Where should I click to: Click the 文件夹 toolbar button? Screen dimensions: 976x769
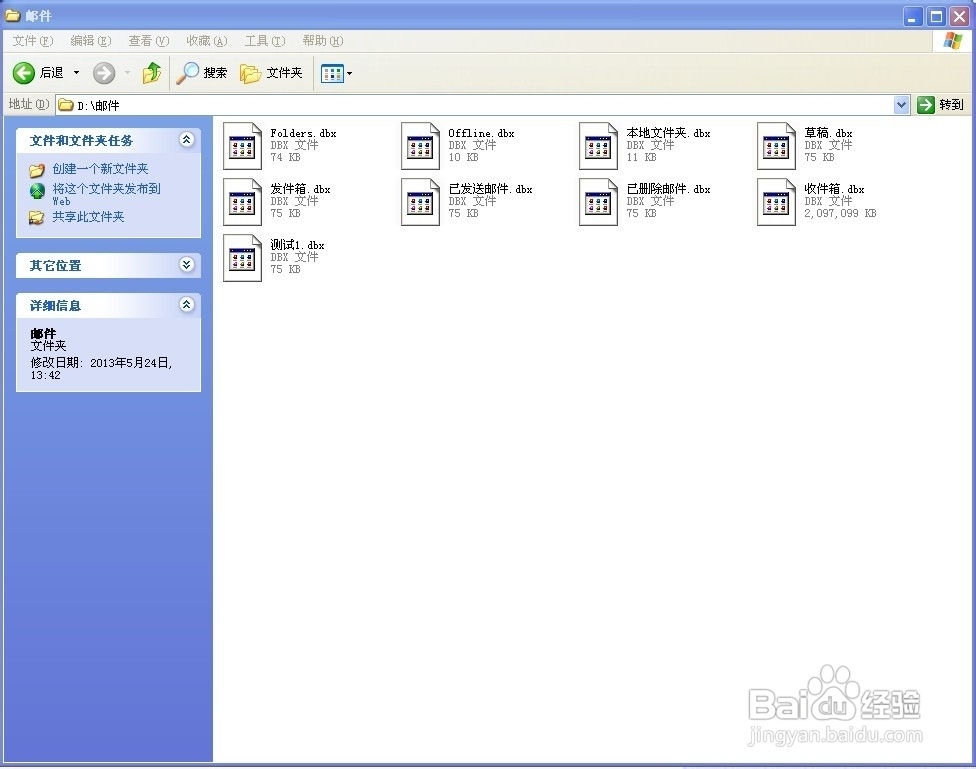(271, 73)
